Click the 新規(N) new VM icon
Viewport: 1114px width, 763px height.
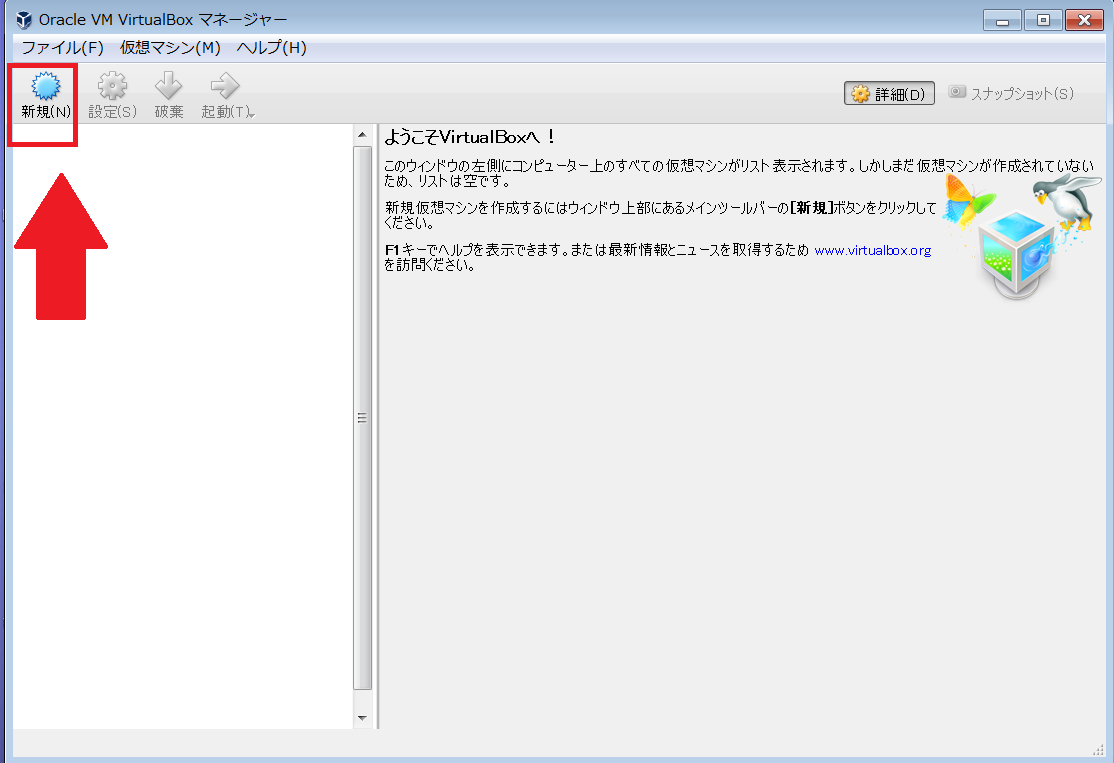tap(45, 86)
